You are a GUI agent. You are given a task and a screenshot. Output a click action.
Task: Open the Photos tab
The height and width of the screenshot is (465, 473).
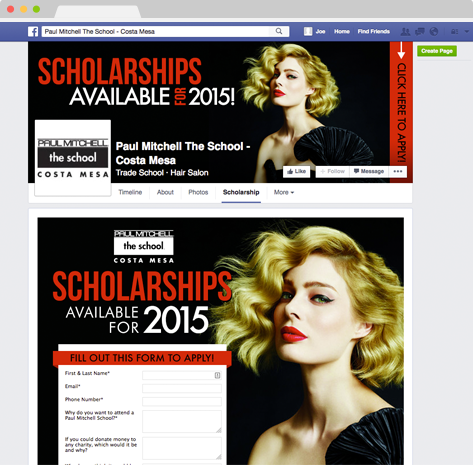[198, 192]
